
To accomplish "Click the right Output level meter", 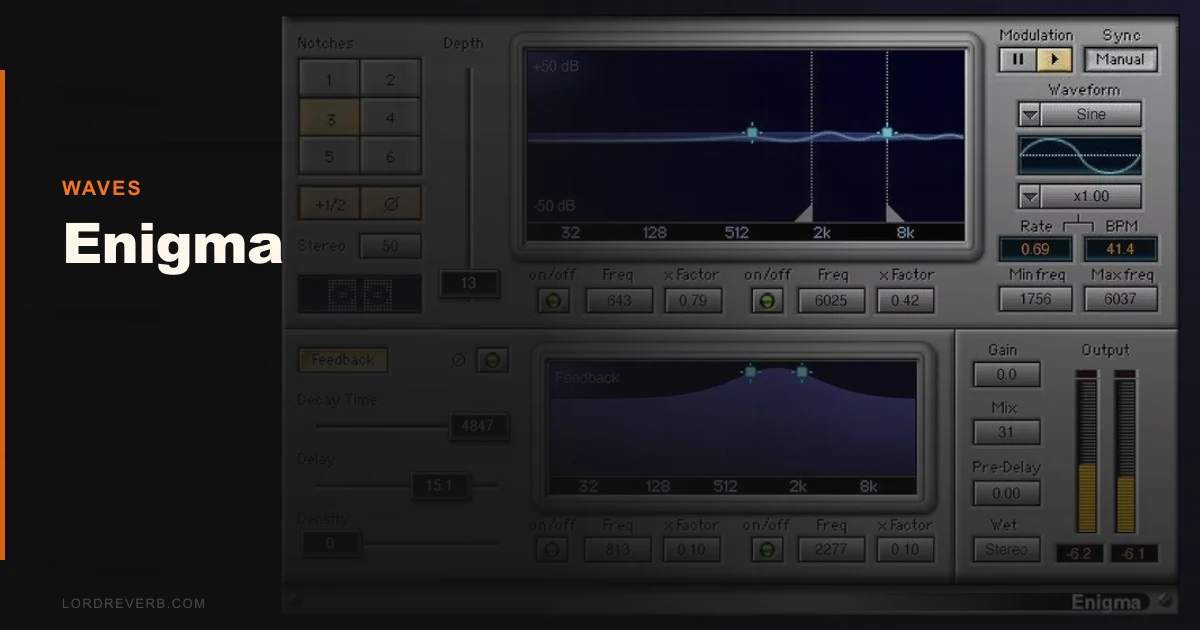I will 1126,452.
